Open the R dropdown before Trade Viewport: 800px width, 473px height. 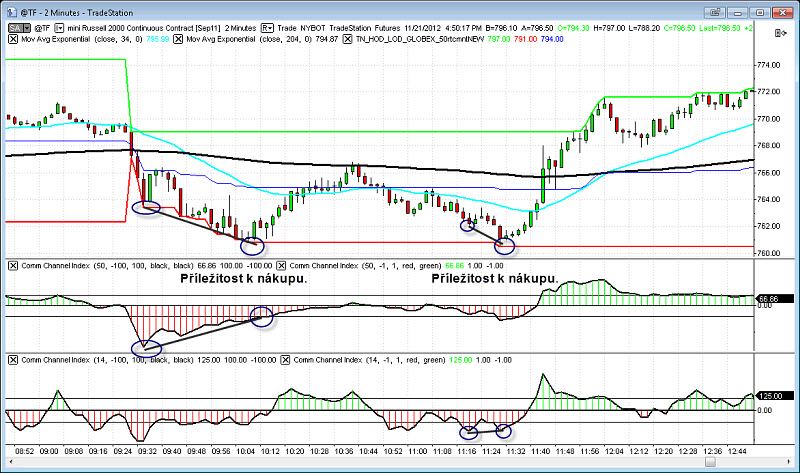click(267, 28)
